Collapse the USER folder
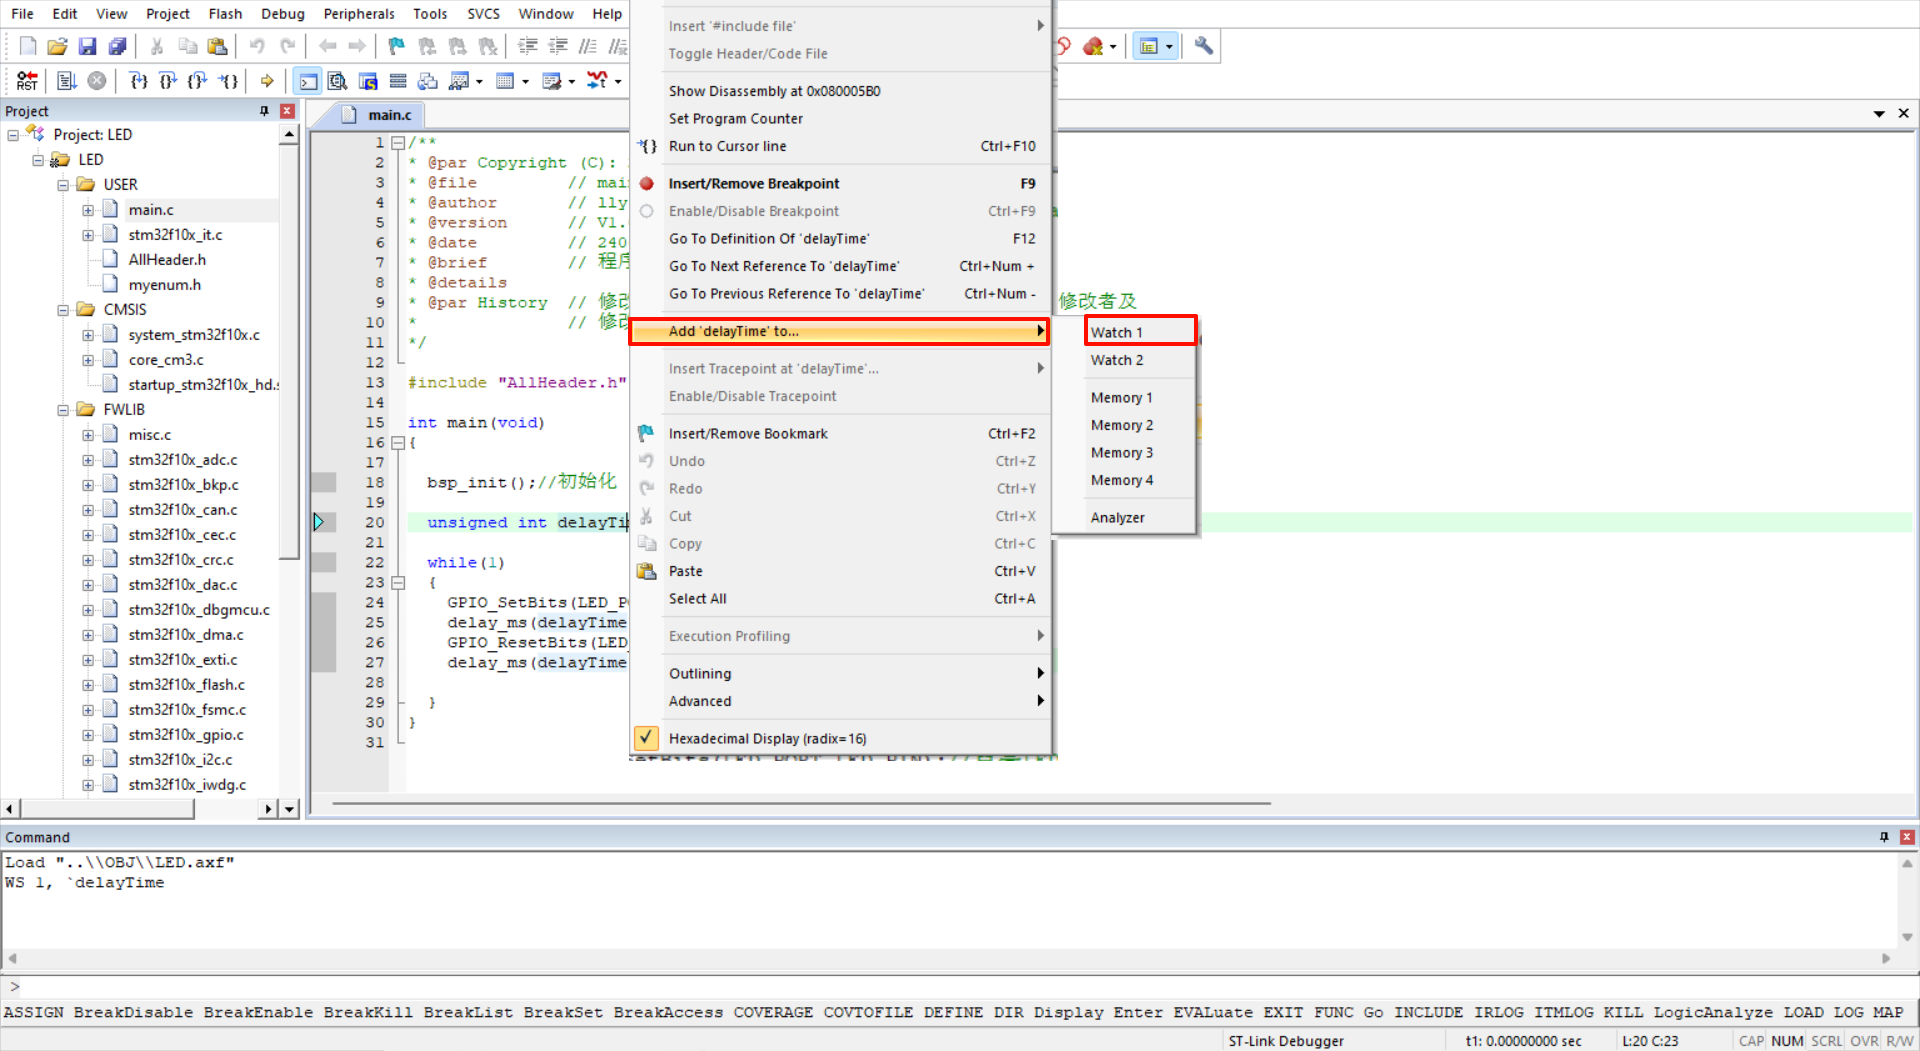 coord(63,185)
